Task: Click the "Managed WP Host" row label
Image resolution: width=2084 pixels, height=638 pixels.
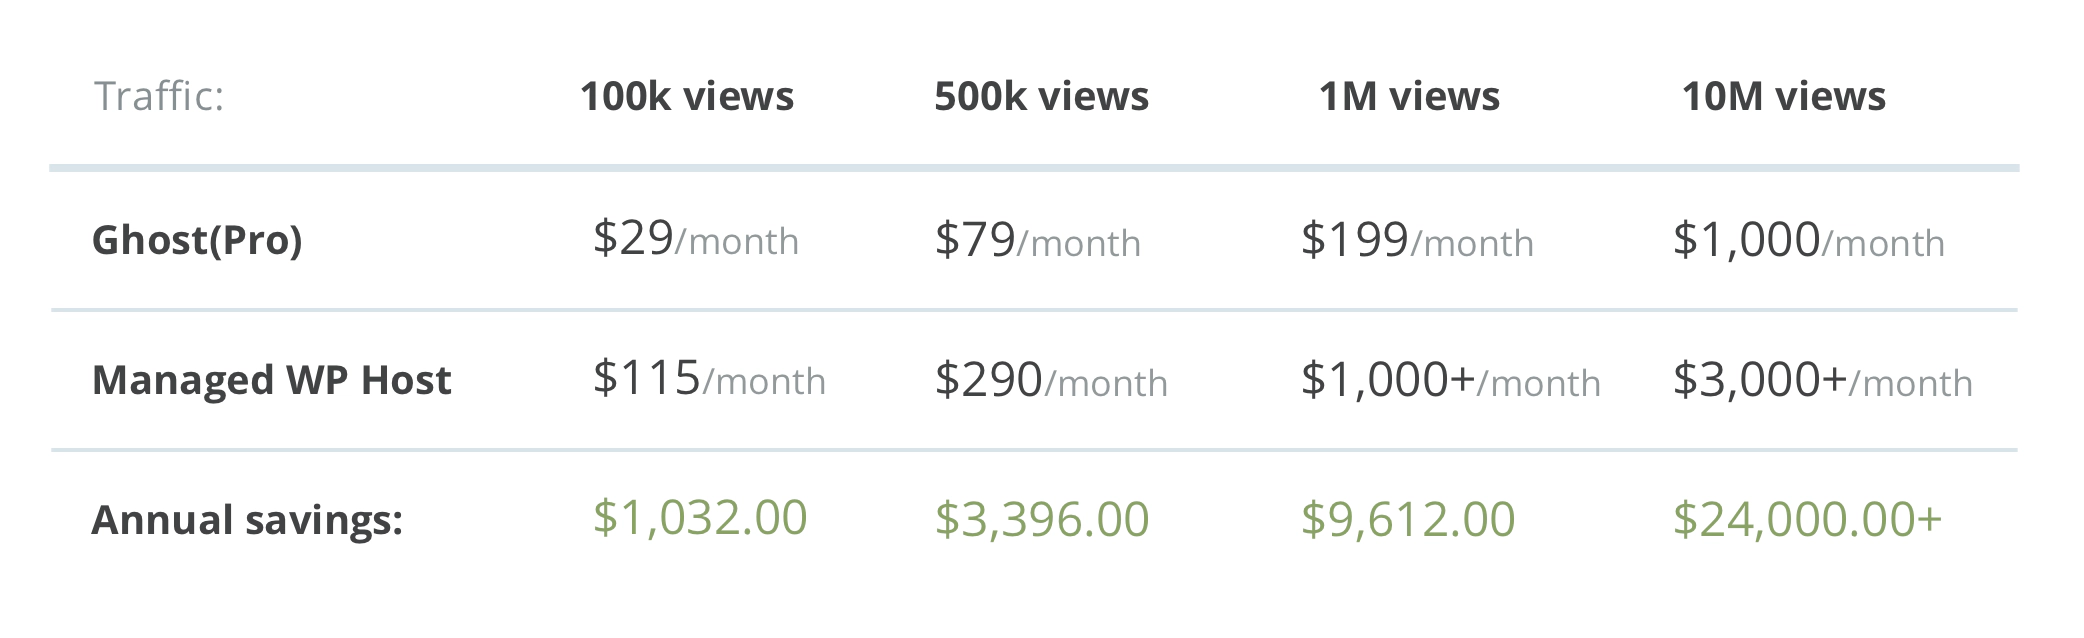Action: 271,380
